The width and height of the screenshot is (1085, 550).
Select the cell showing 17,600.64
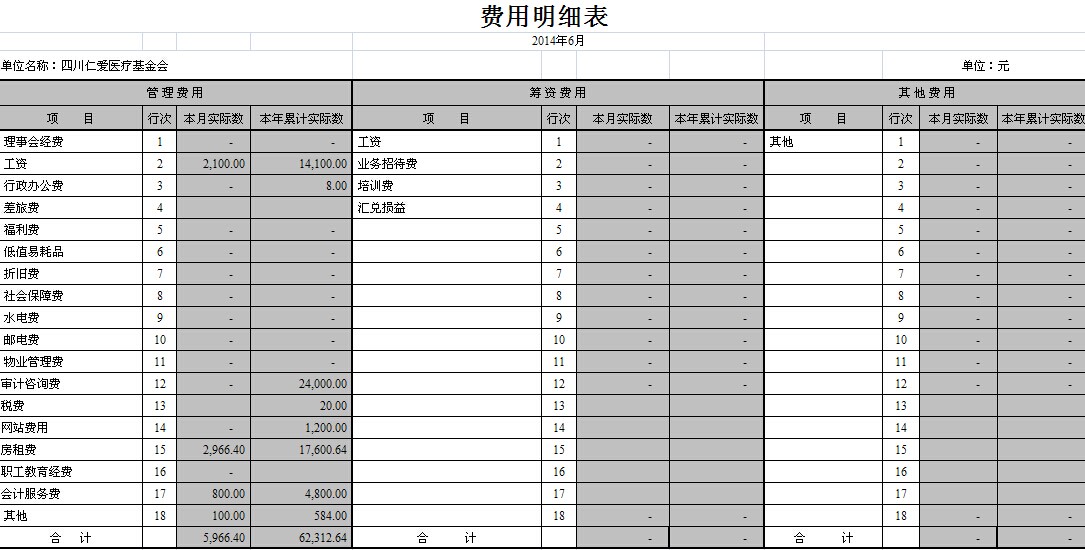tap(300, 450)
